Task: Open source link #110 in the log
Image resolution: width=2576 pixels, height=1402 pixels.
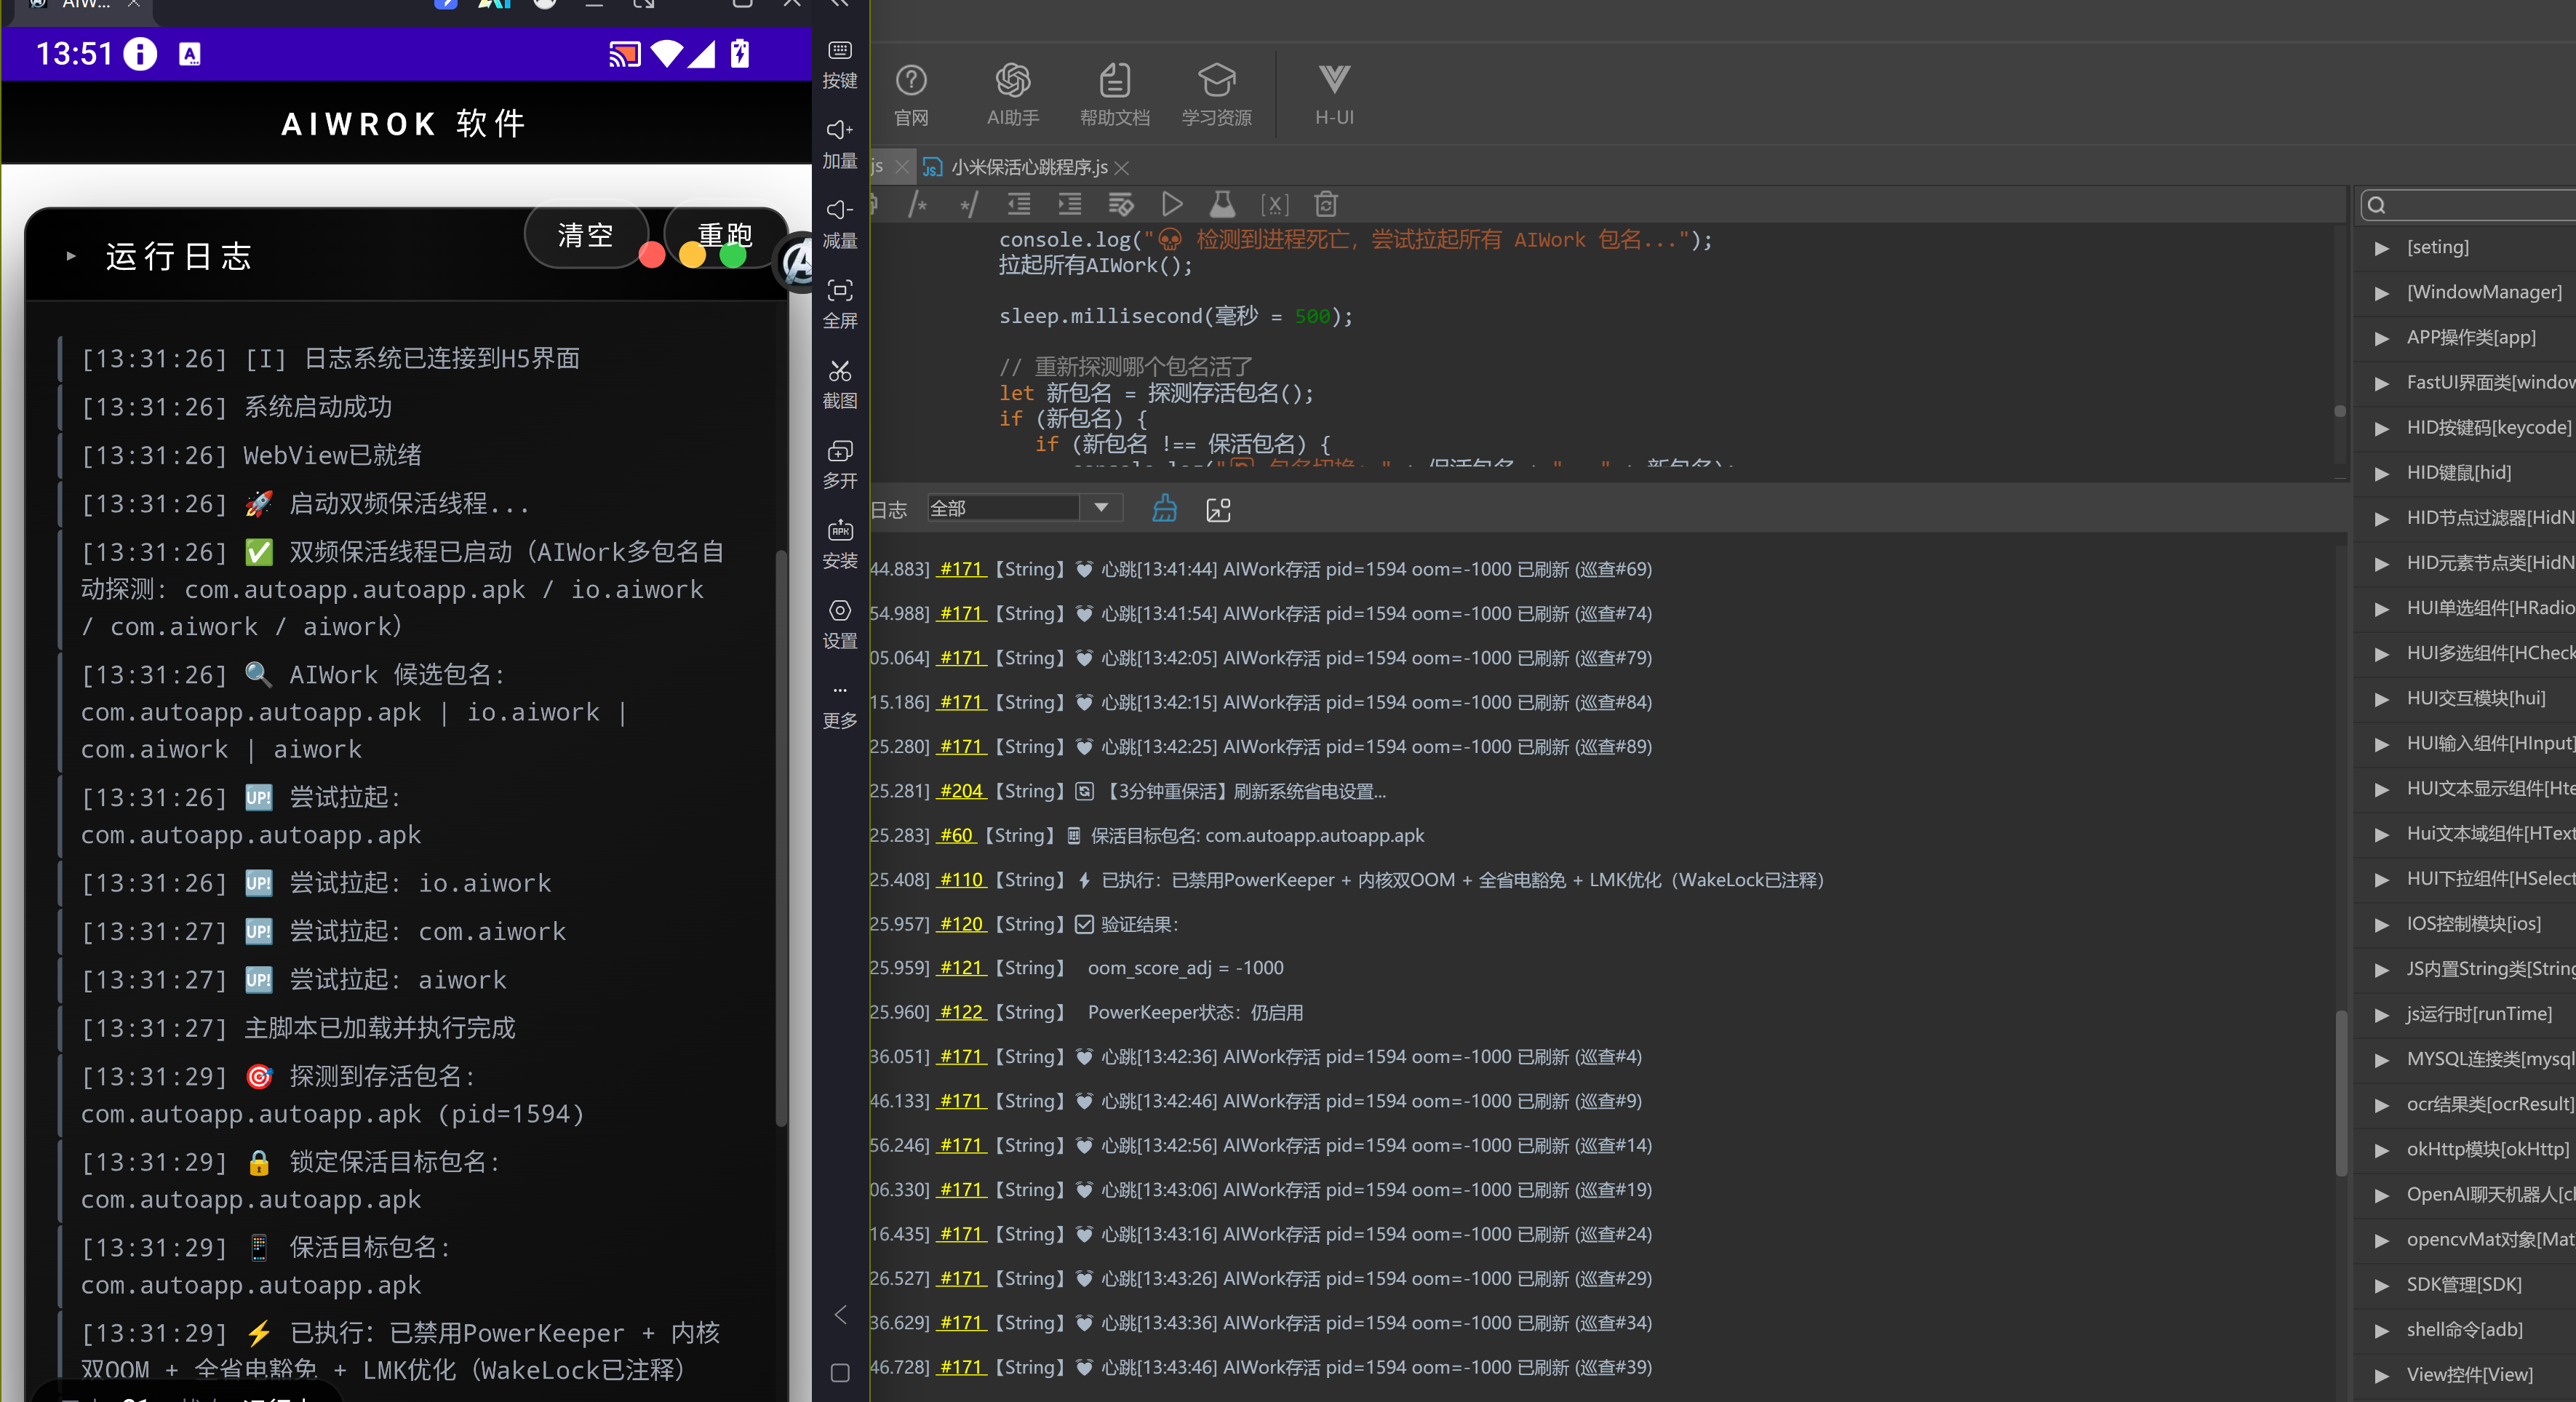Action: coord(961,880)
